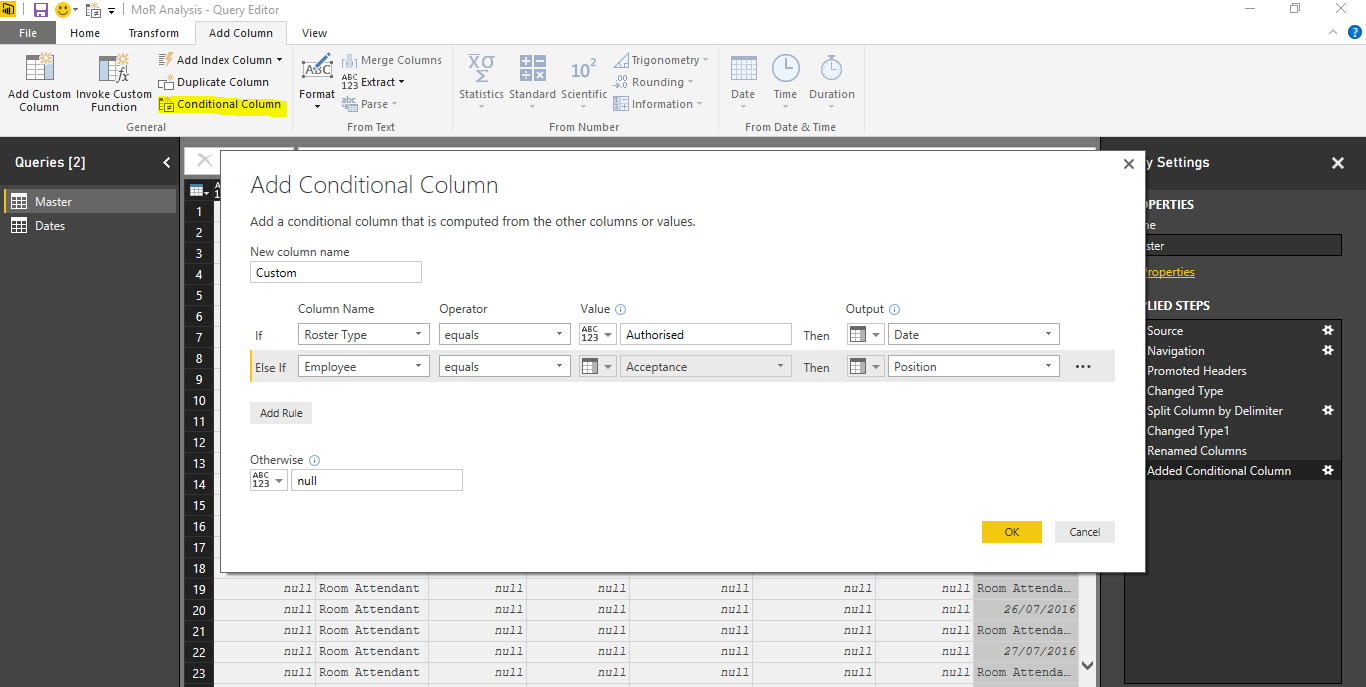Screen dimensions: 1366x687
Task: Click the New column name field
Action: pos(336,272)
